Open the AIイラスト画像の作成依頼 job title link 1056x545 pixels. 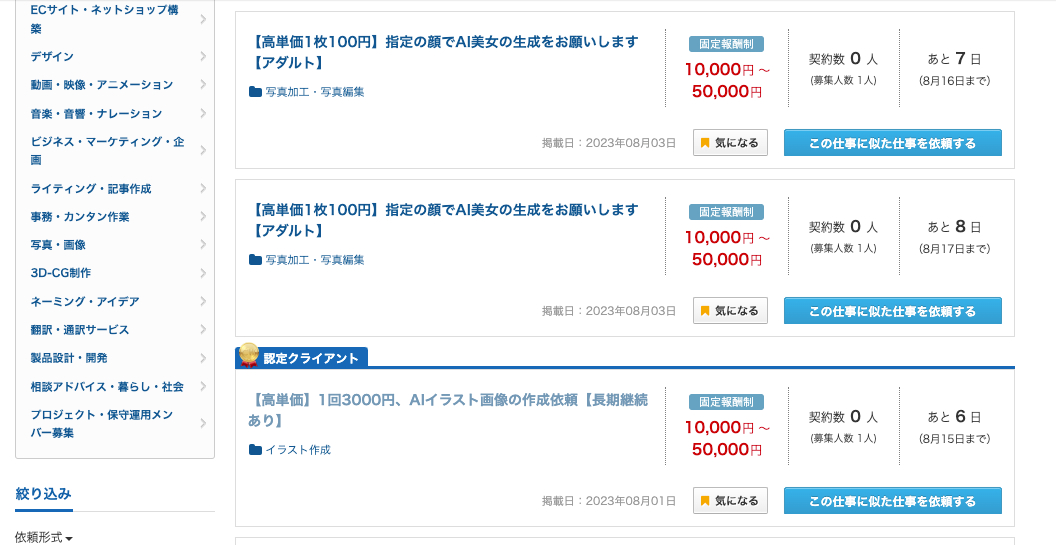pyautogui.click(x=448, y=410)
